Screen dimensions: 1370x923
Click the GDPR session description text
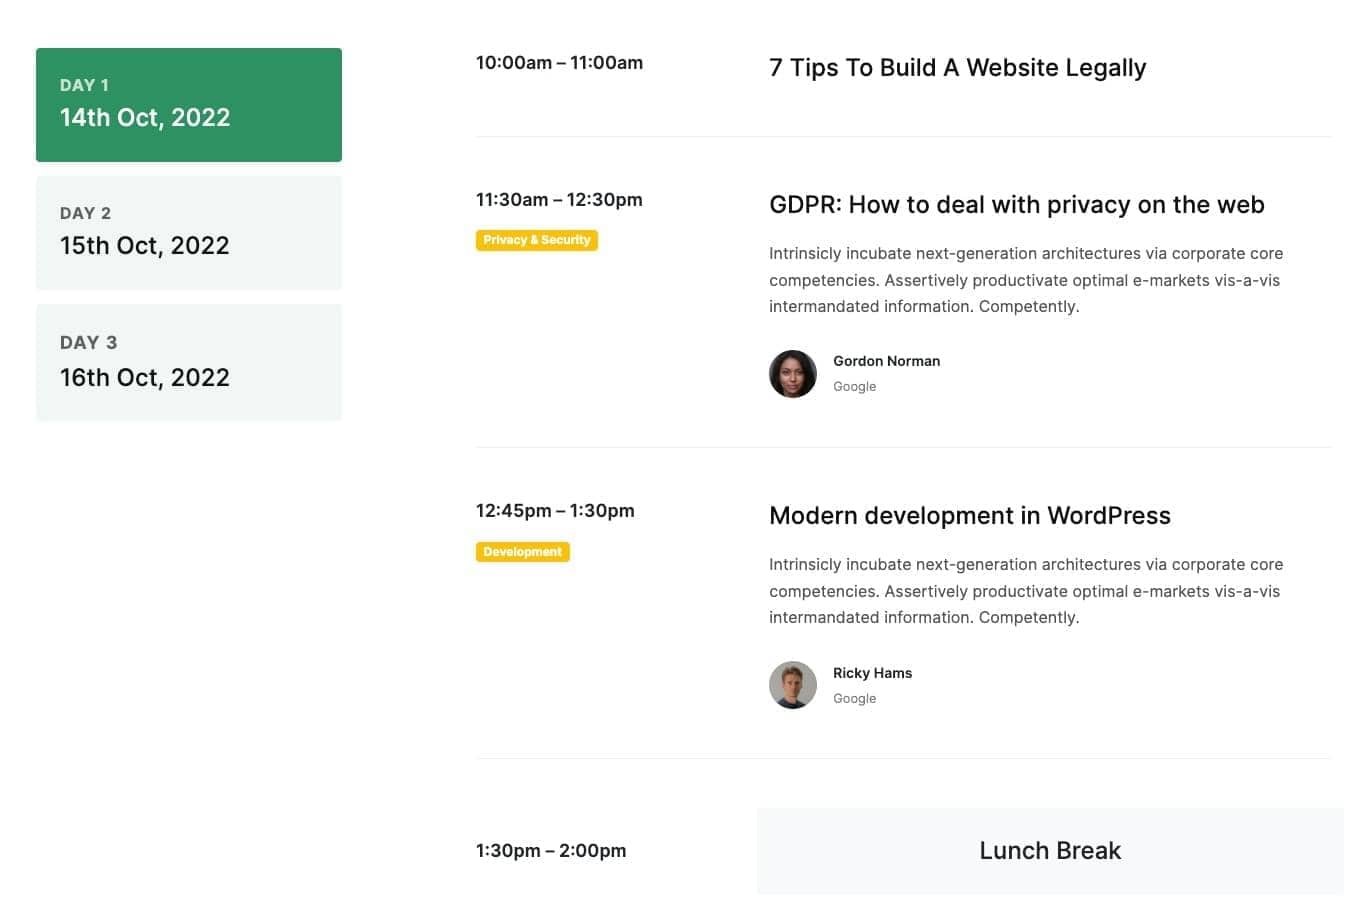pyautogui.click(x=1025, y=280)
